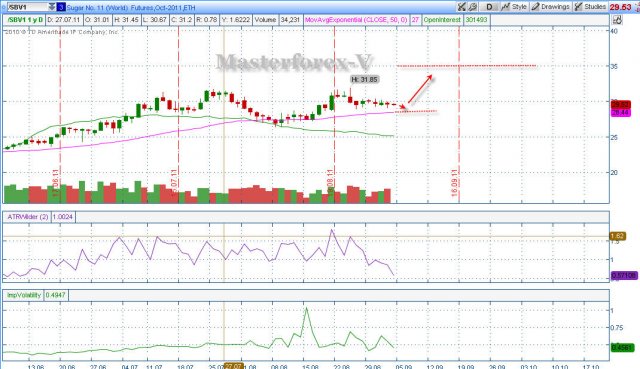Click the green 0.4561 volatility axis label
The image size is (640, 369).
[x=622, y=348]
